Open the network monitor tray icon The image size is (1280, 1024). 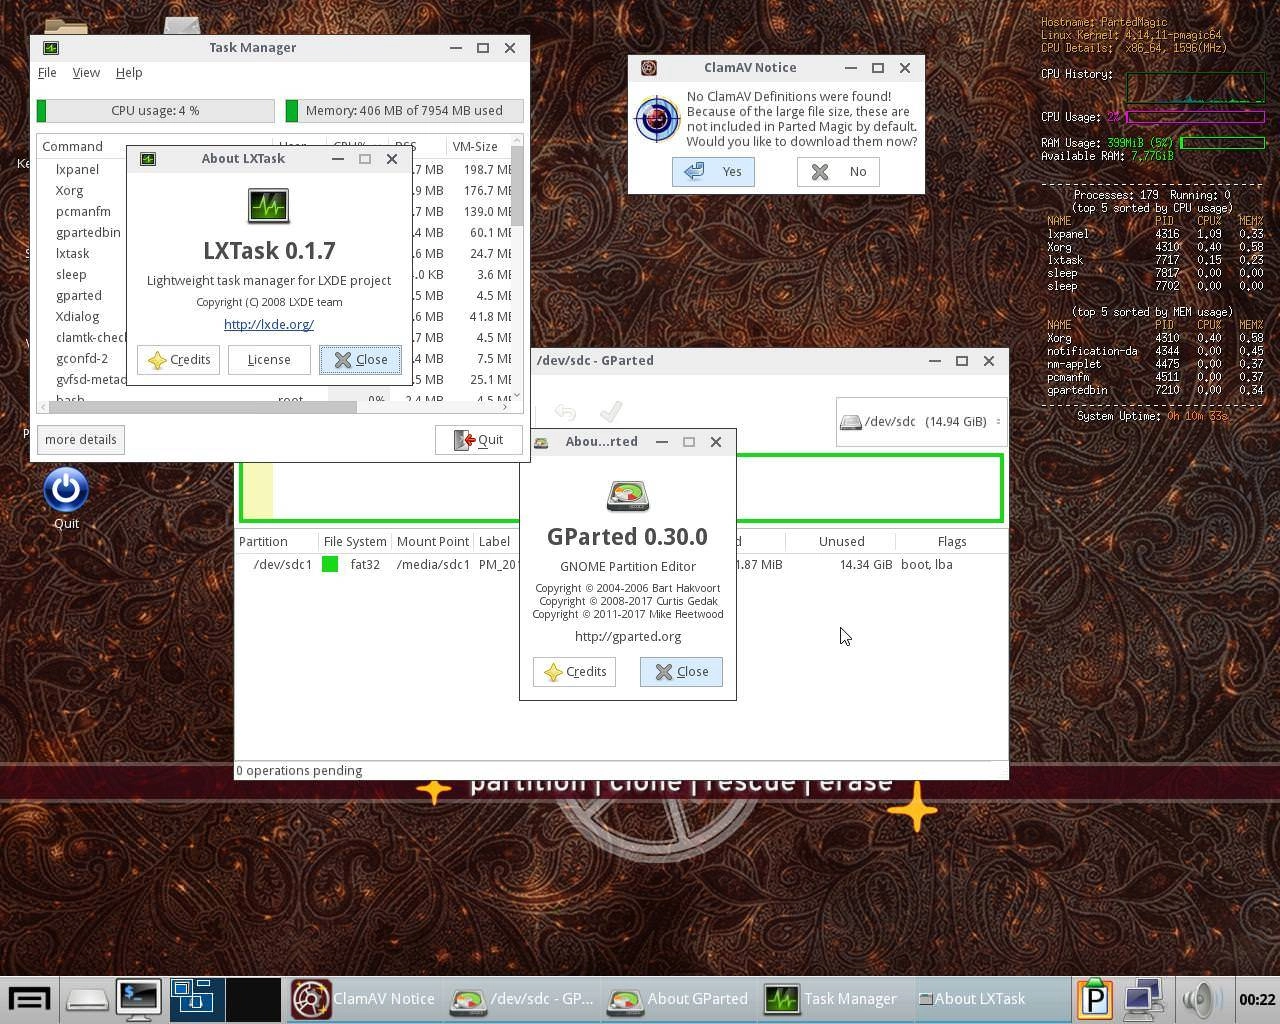[1144, 998]
